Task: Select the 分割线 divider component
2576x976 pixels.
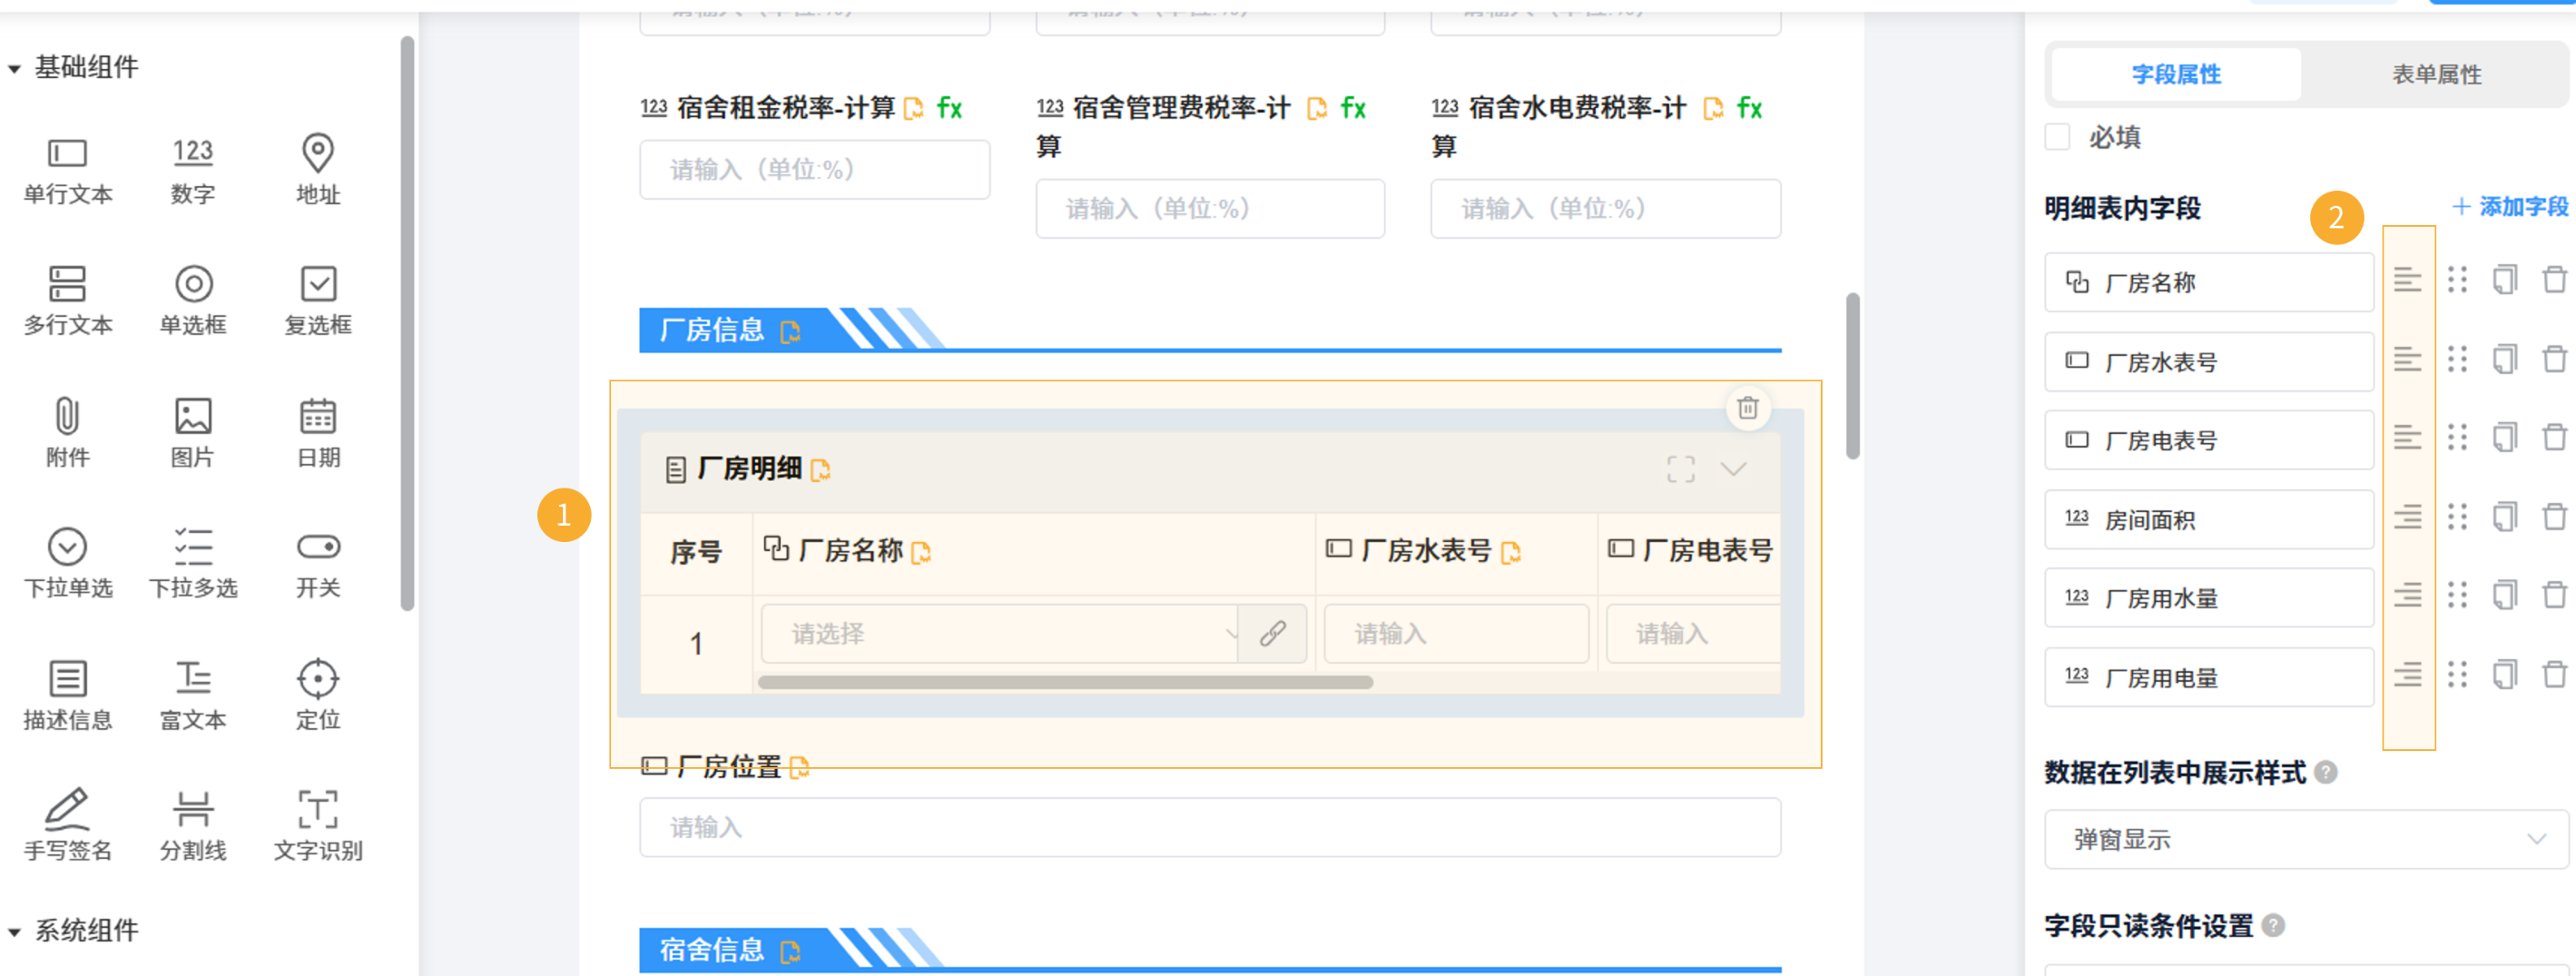Action: tap(193, 826)
